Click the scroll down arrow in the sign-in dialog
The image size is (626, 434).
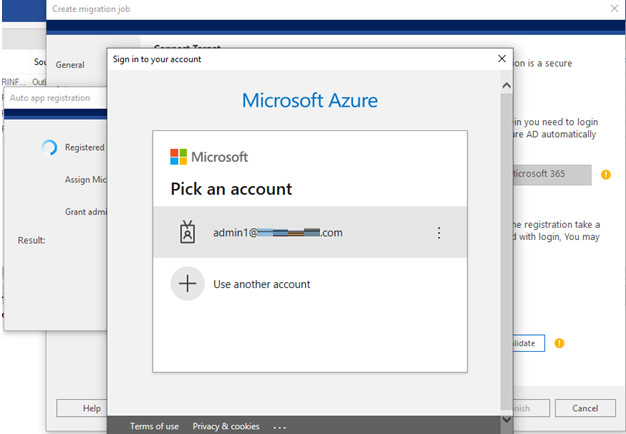pos(506,419)
